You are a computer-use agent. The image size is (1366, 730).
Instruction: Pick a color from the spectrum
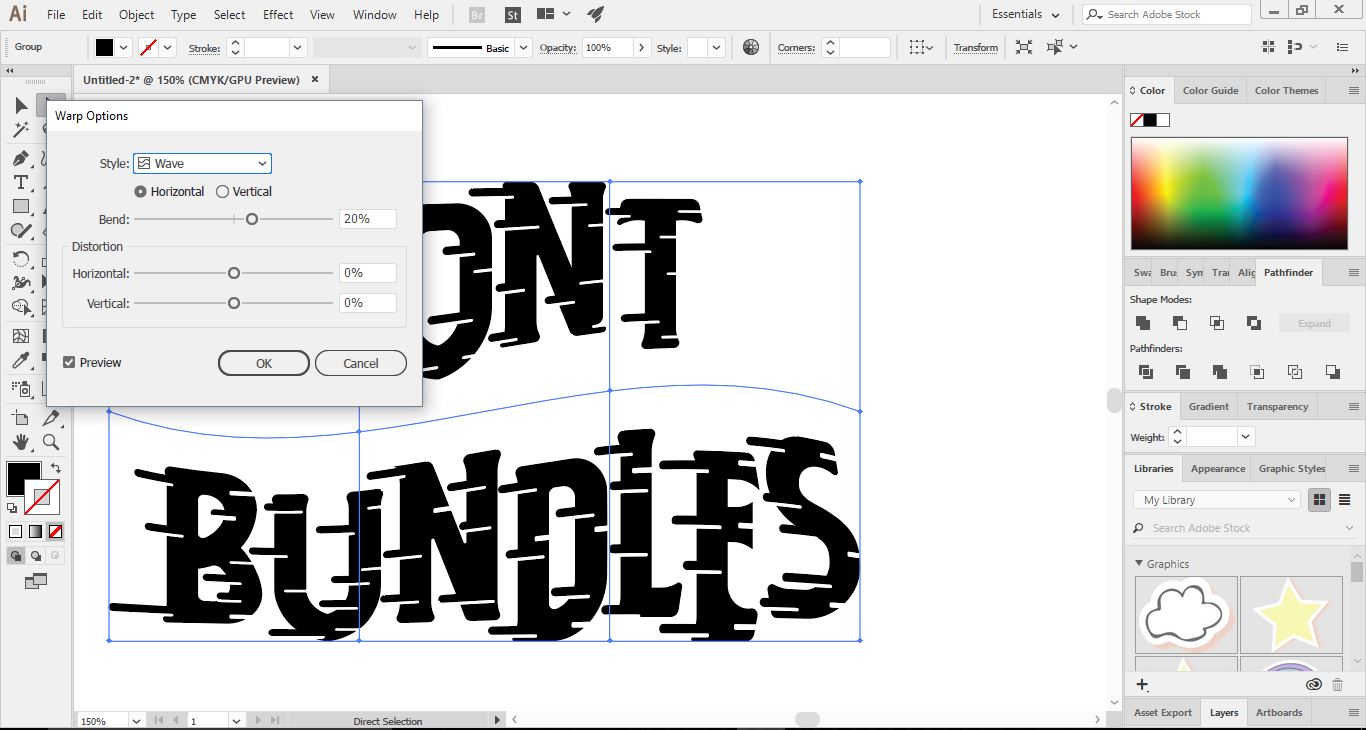(1238, 193)
